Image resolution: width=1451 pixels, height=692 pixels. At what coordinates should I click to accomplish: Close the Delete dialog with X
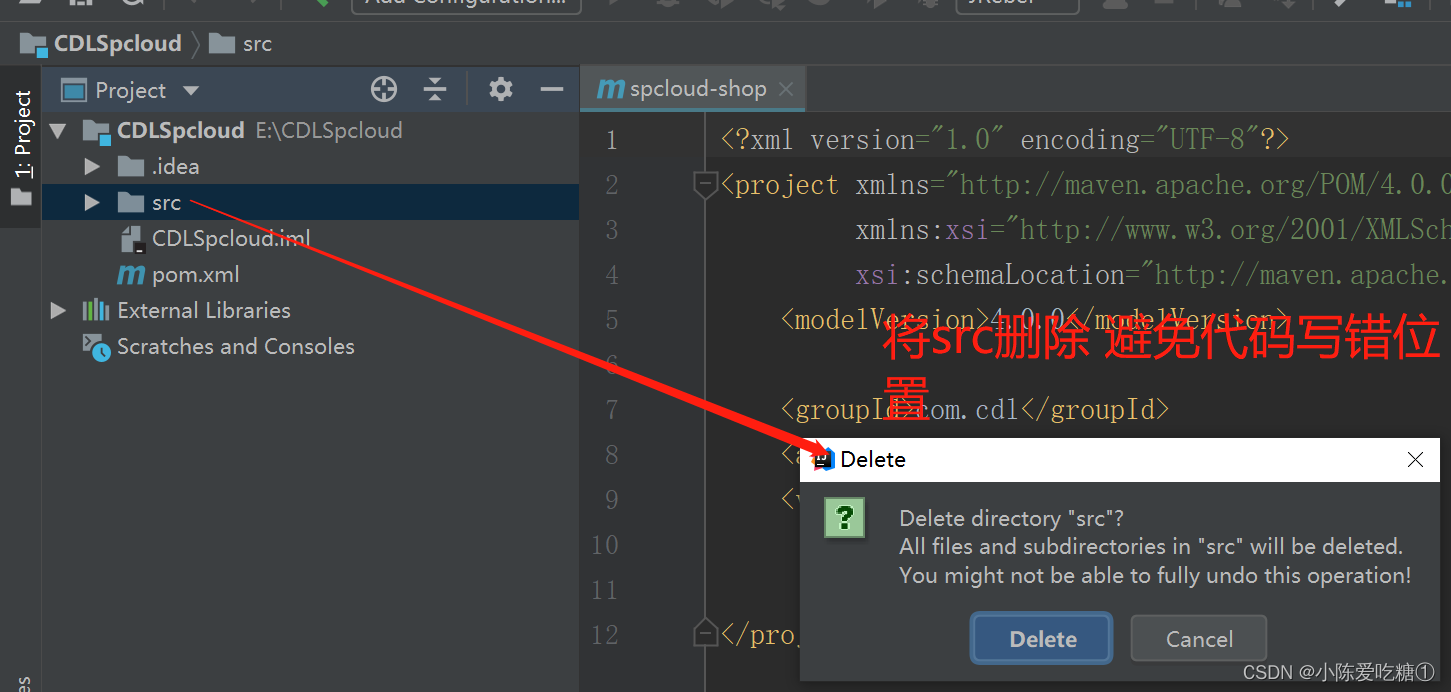tap(1415, 460)
